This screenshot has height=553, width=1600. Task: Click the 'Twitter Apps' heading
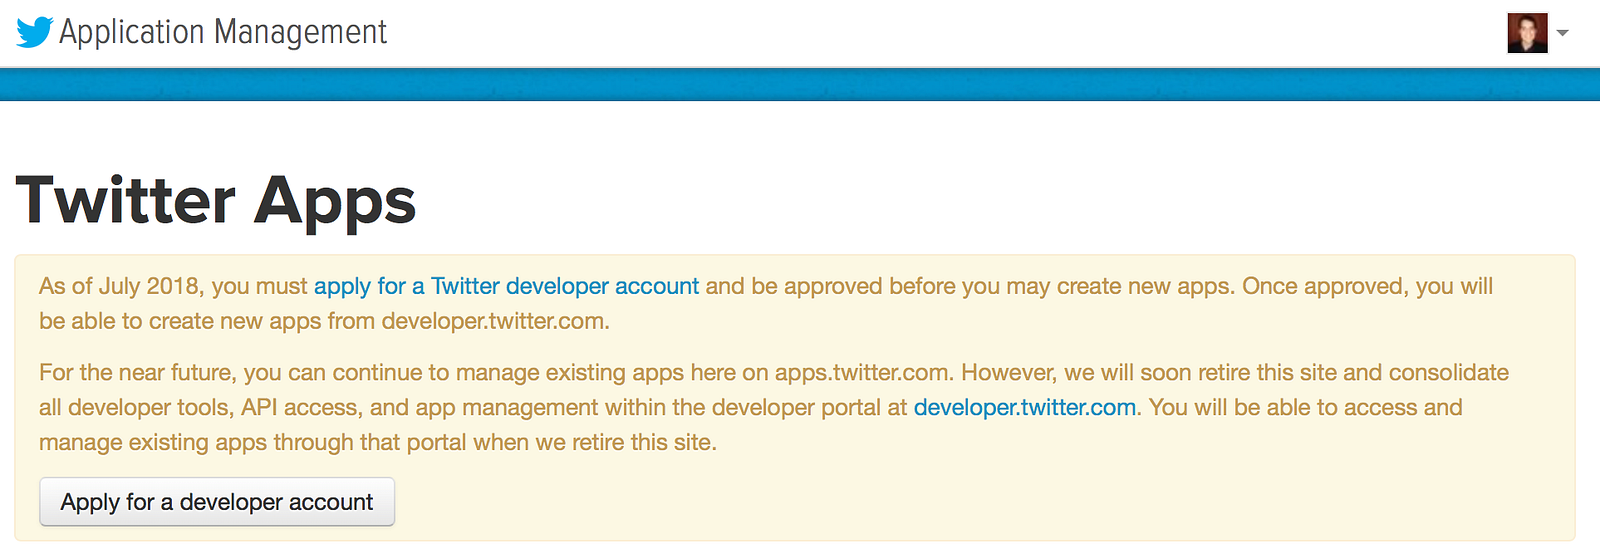[216, 200]
